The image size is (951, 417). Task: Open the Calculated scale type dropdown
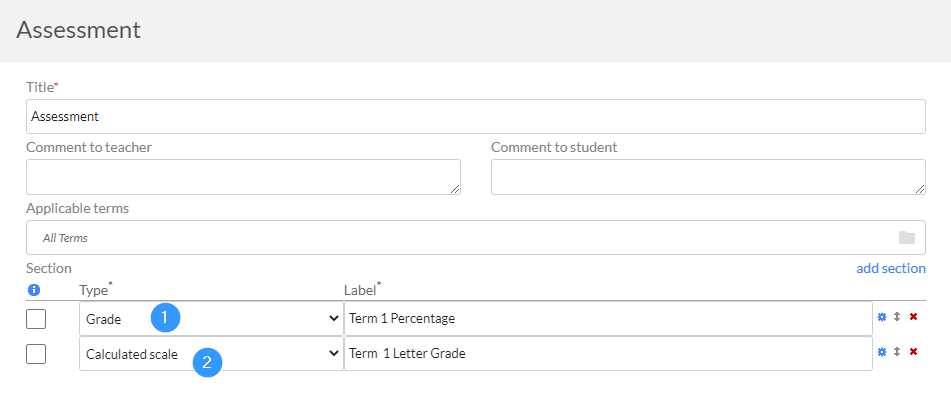pos(211,354)
